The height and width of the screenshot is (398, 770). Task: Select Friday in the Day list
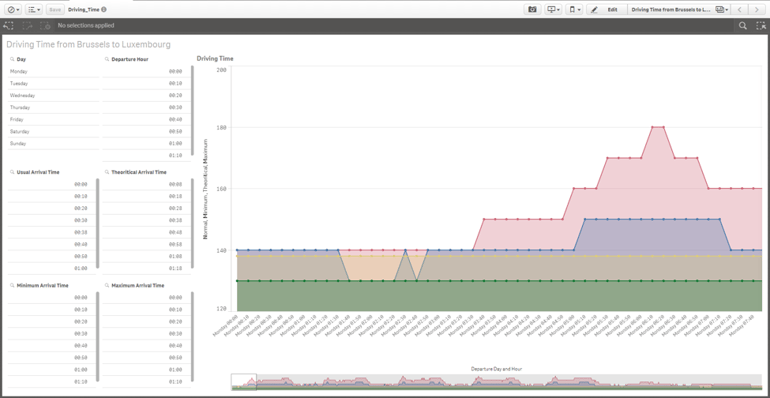tap(54, 119)
